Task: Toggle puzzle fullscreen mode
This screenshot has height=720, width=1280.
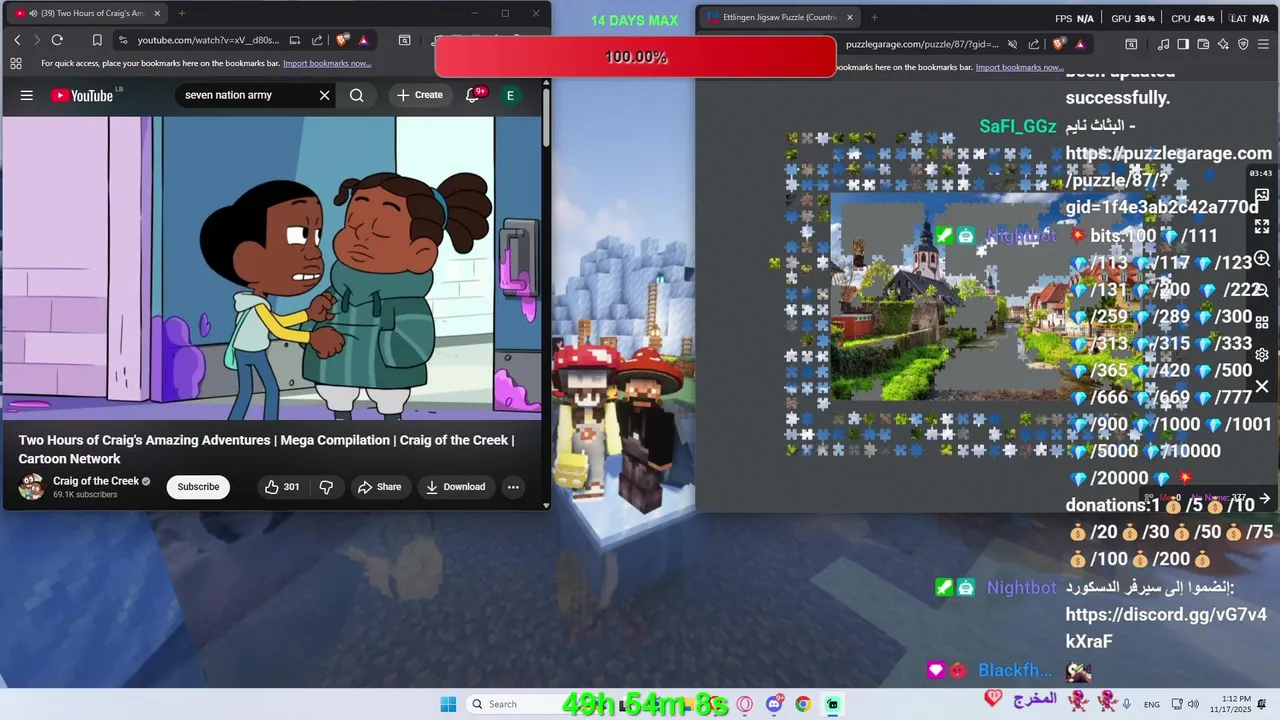Action: 1262,227
